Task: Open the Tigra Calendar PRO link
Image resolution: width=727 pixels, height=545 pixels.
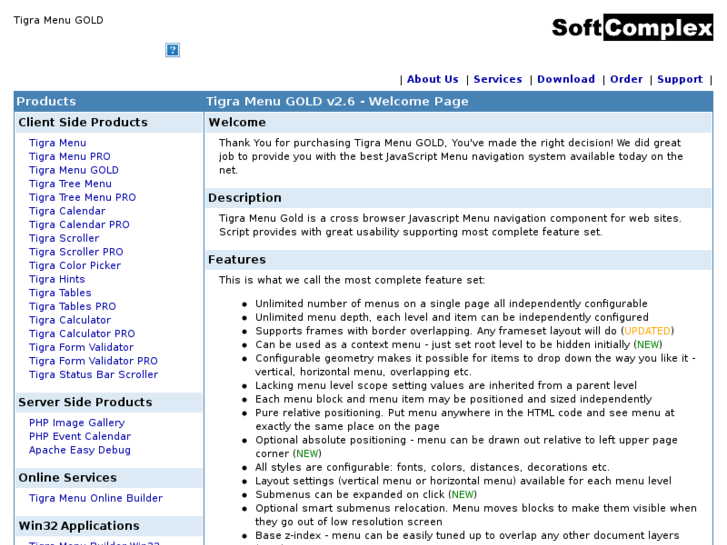Action: [79, 224]
